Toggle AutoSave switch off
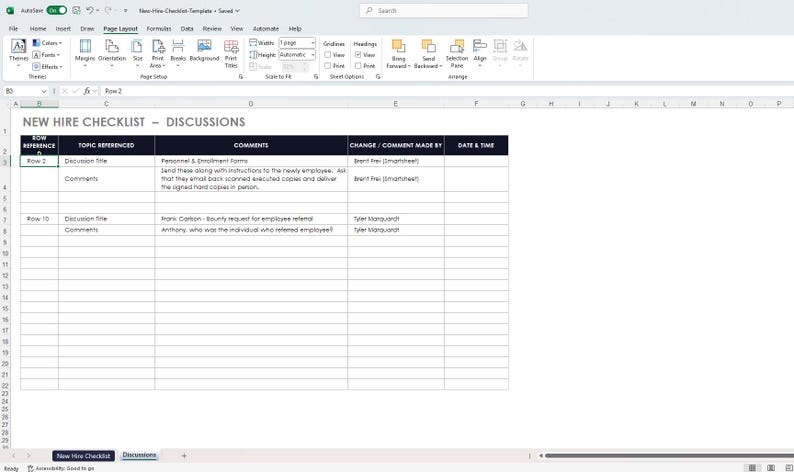This screenshot has height=472, width=794. [57, 10]
